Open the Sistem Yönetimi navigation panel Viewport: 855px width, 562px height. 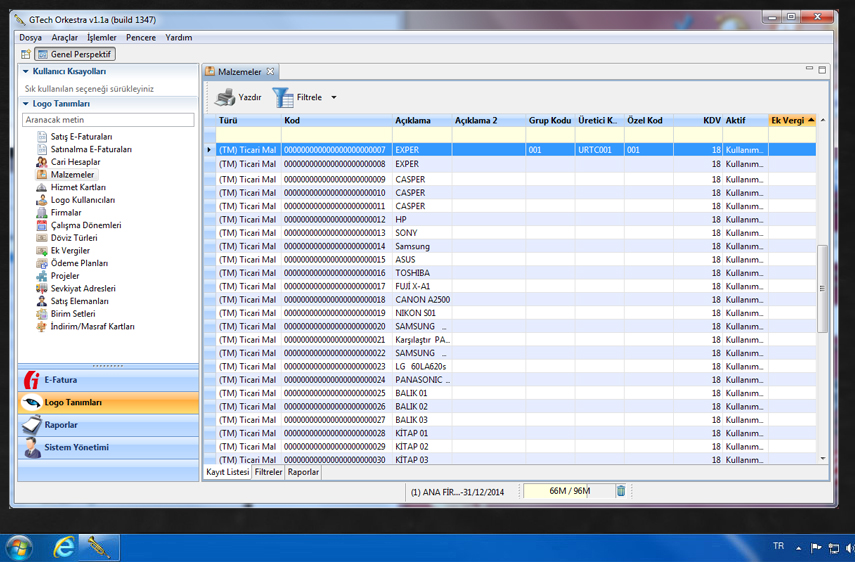108,447
